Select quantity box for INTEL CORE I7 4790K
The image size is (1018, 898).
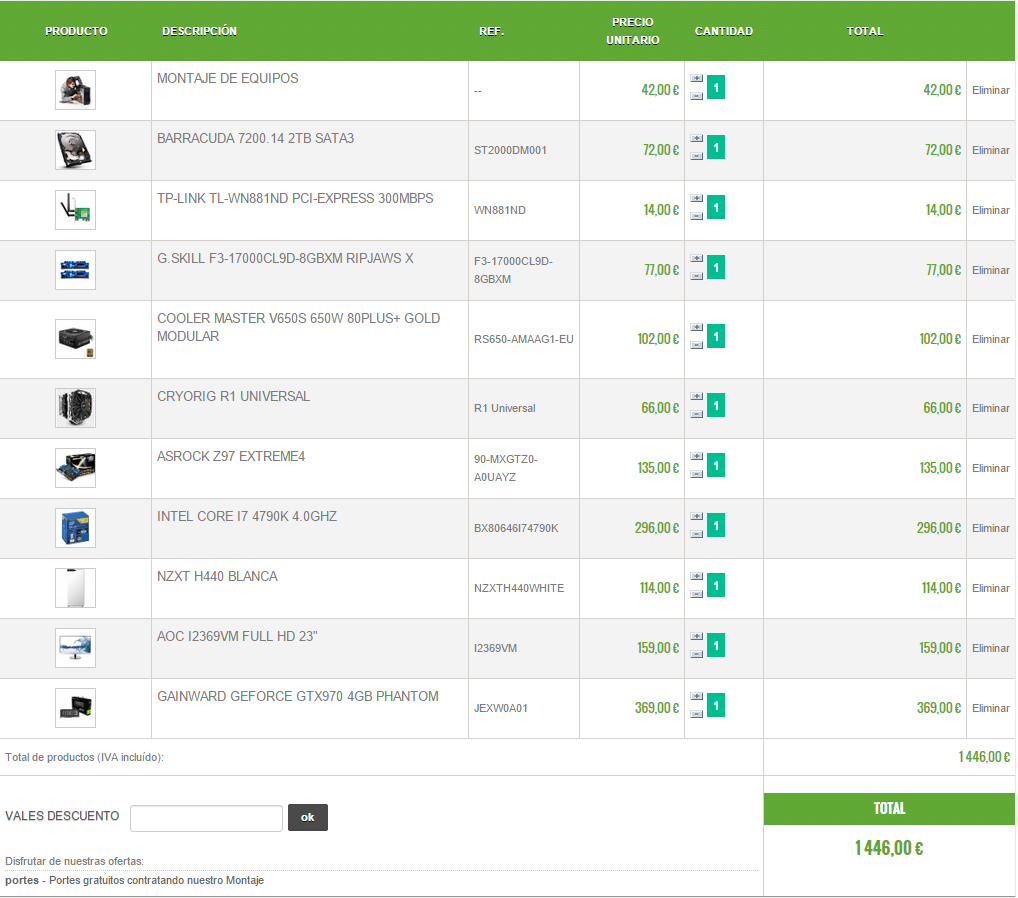pos(715,525)
